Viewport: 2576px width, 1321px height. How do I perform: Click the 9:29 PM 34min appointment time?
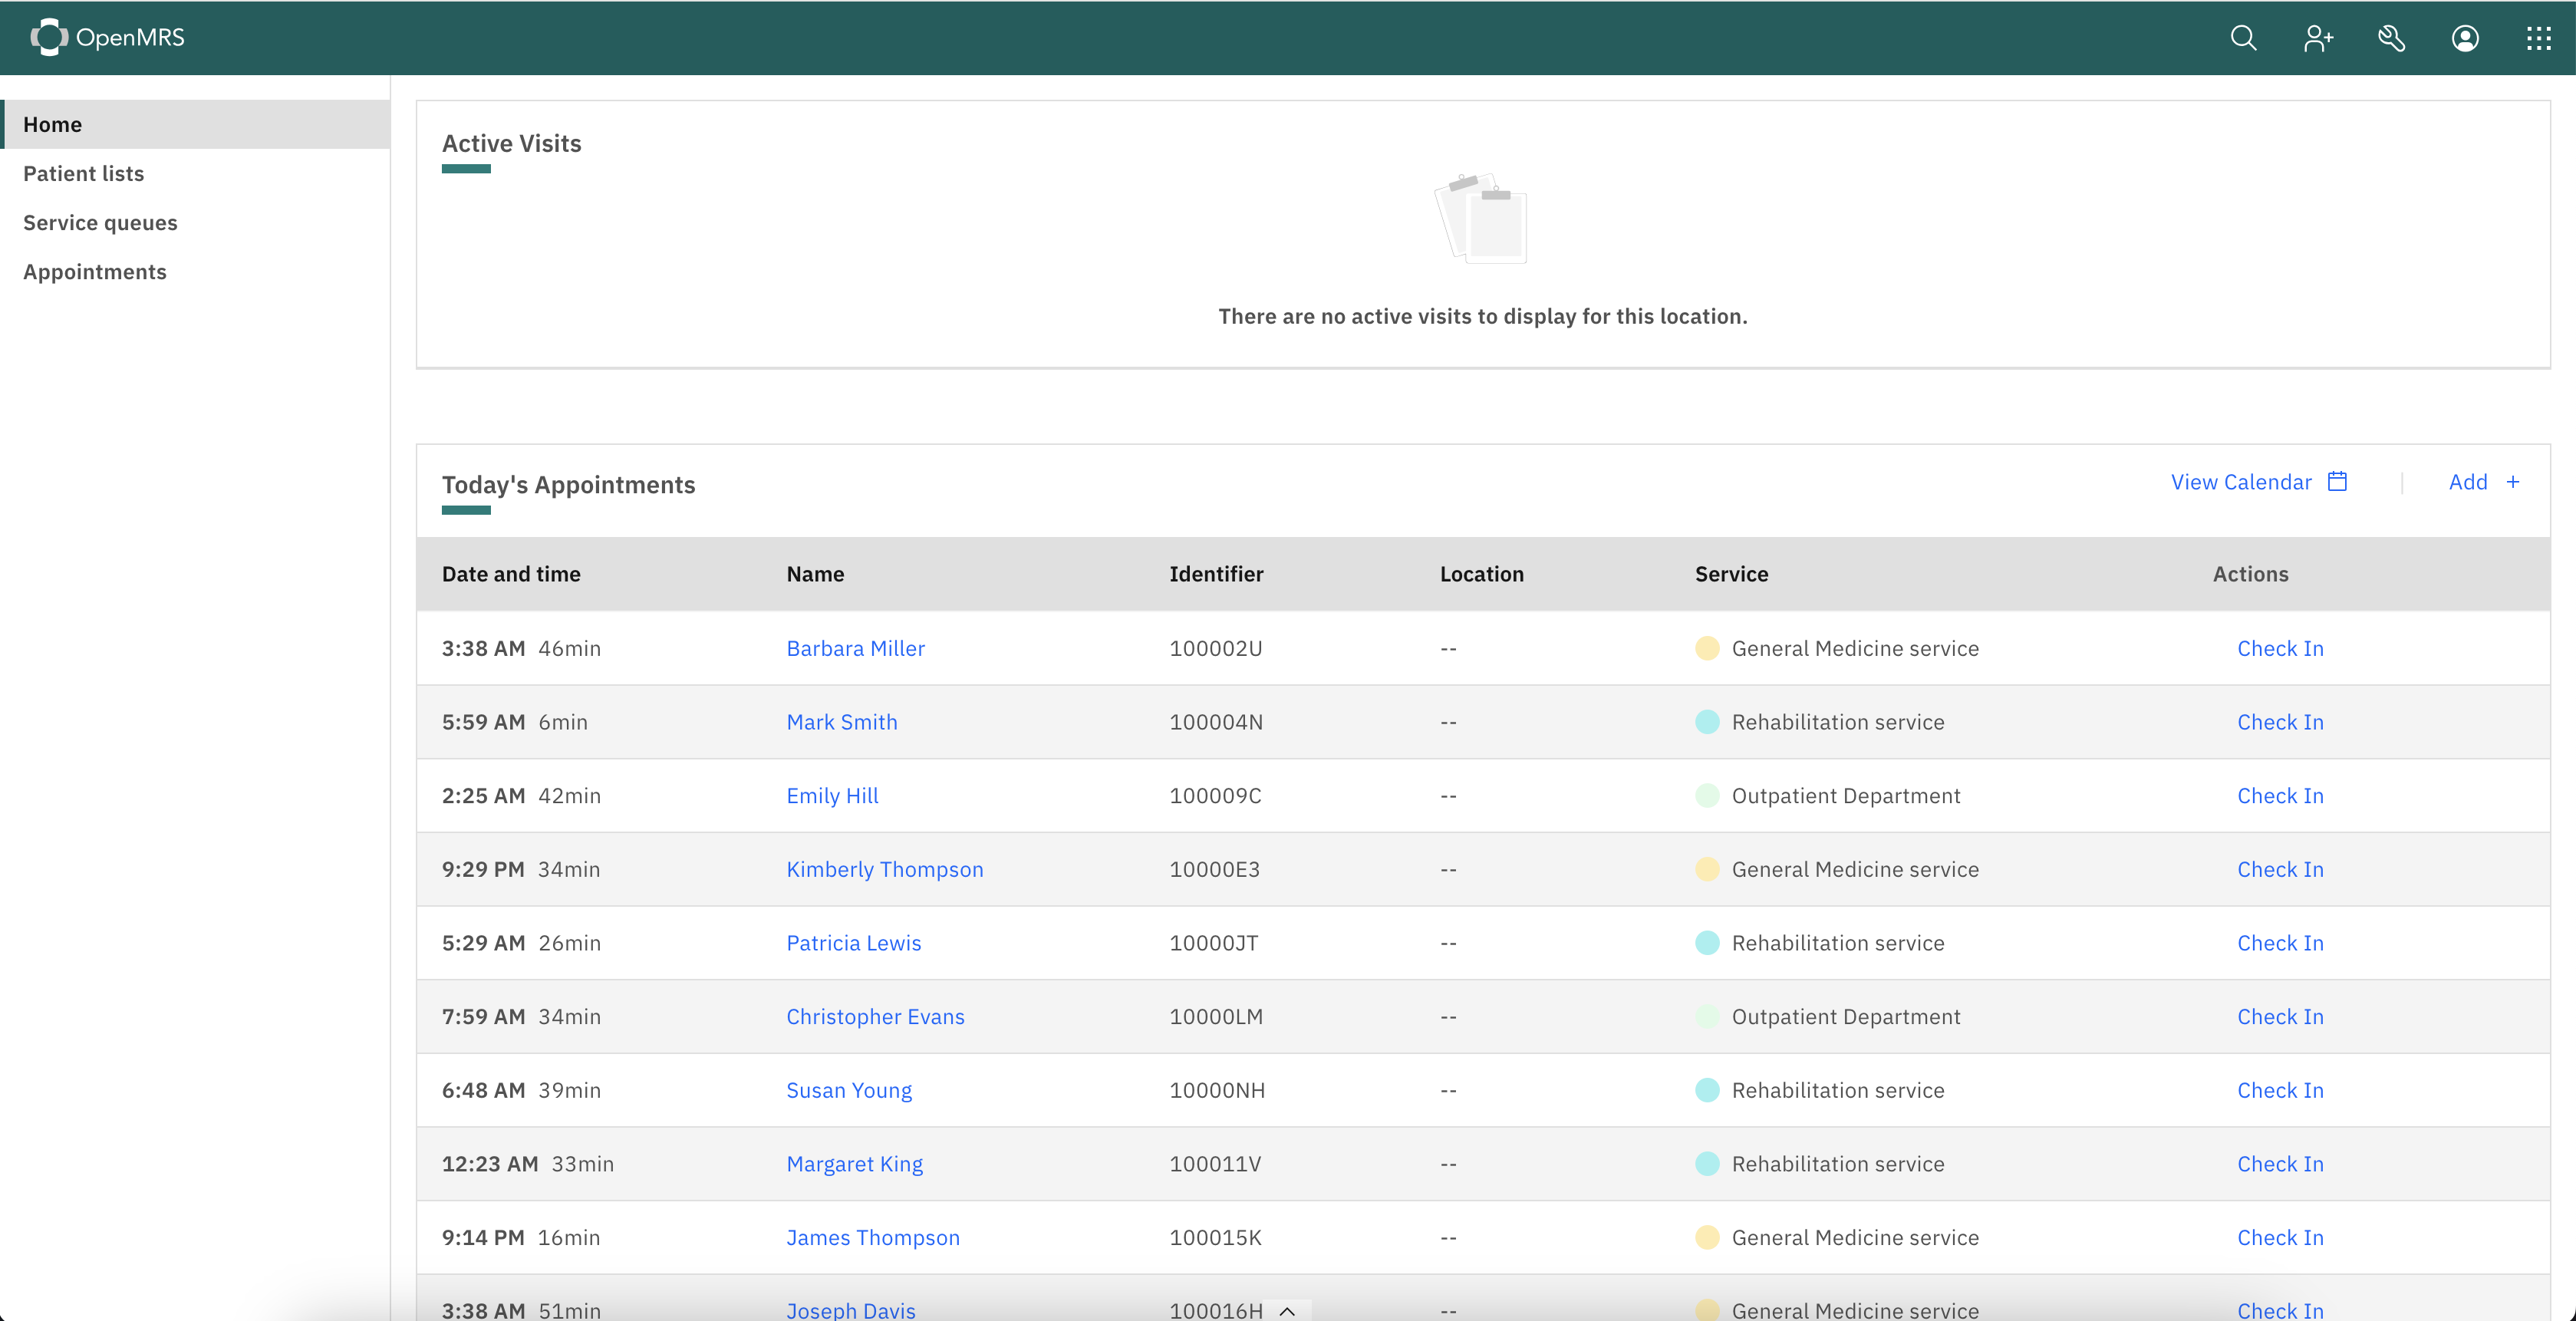point(521,869)
